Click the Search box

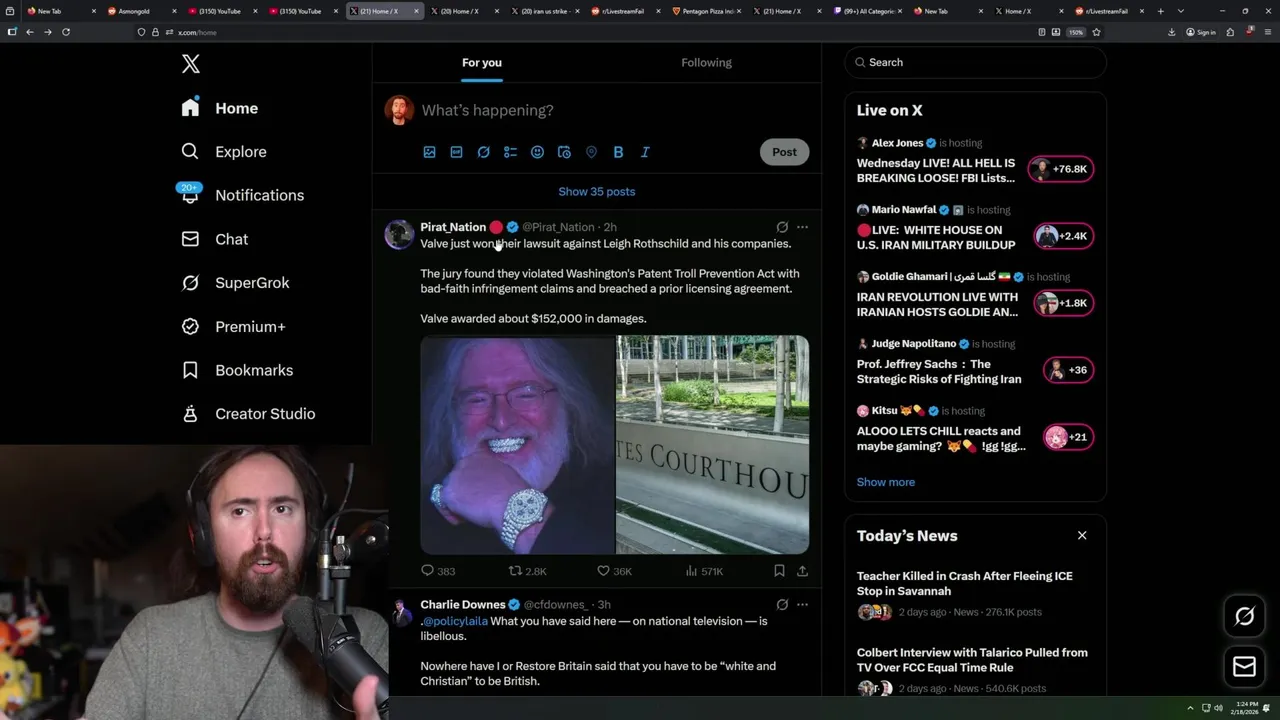(976, 62)
